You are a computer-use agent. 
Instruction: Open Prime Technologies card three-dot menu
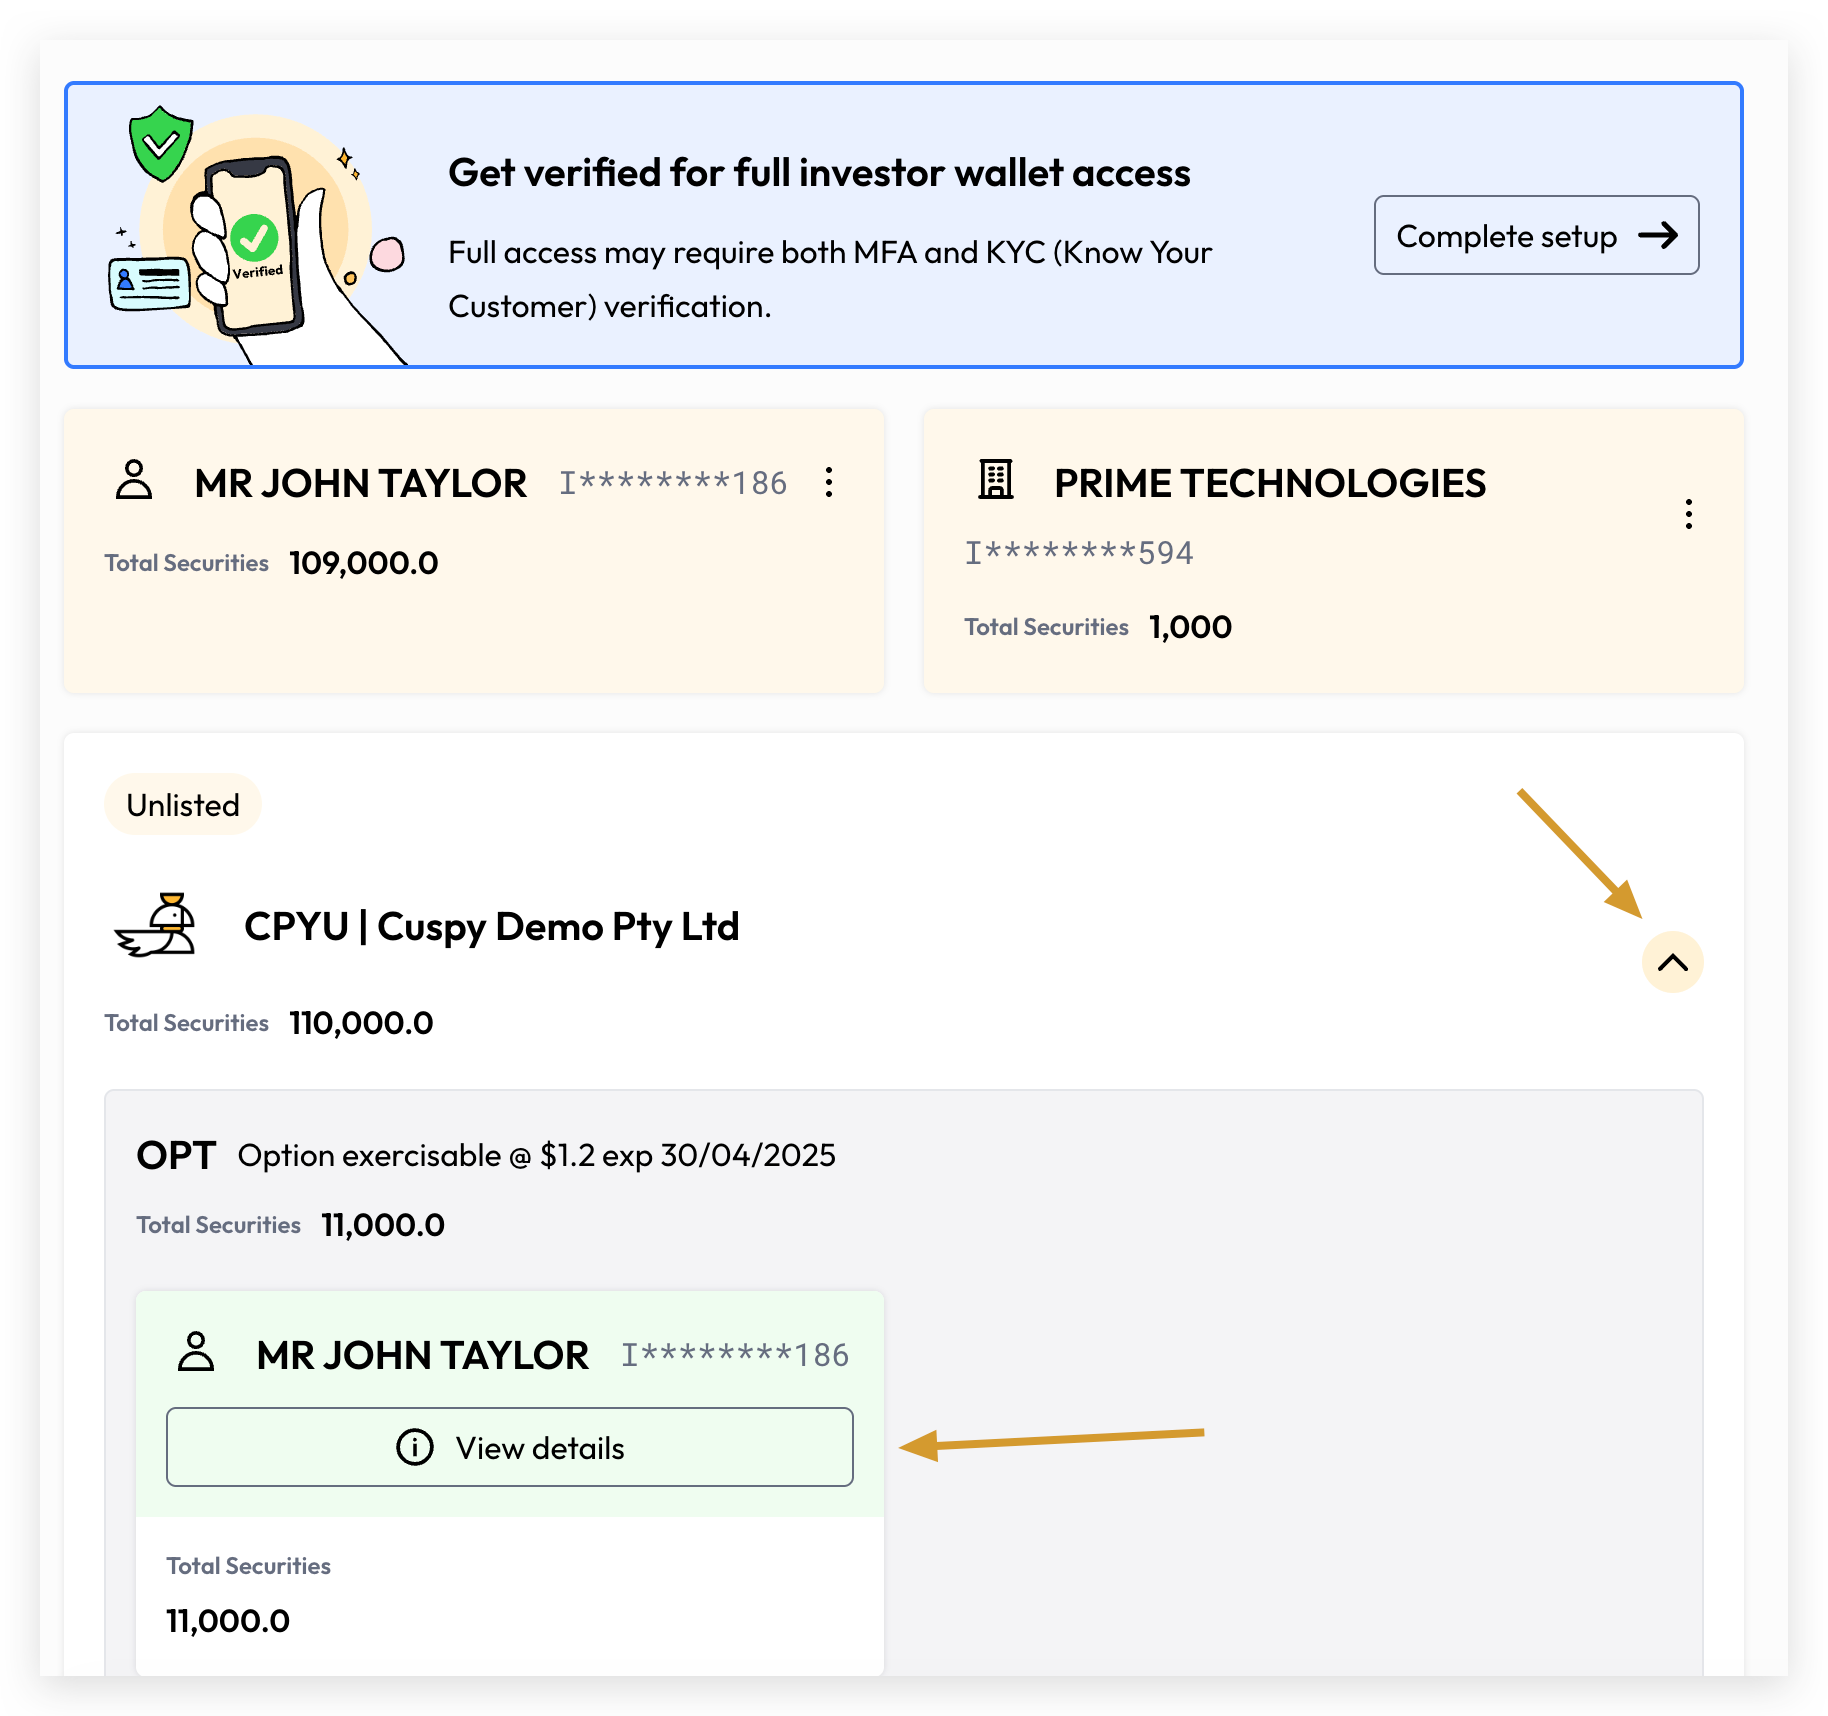click(x=1689, y=514)
